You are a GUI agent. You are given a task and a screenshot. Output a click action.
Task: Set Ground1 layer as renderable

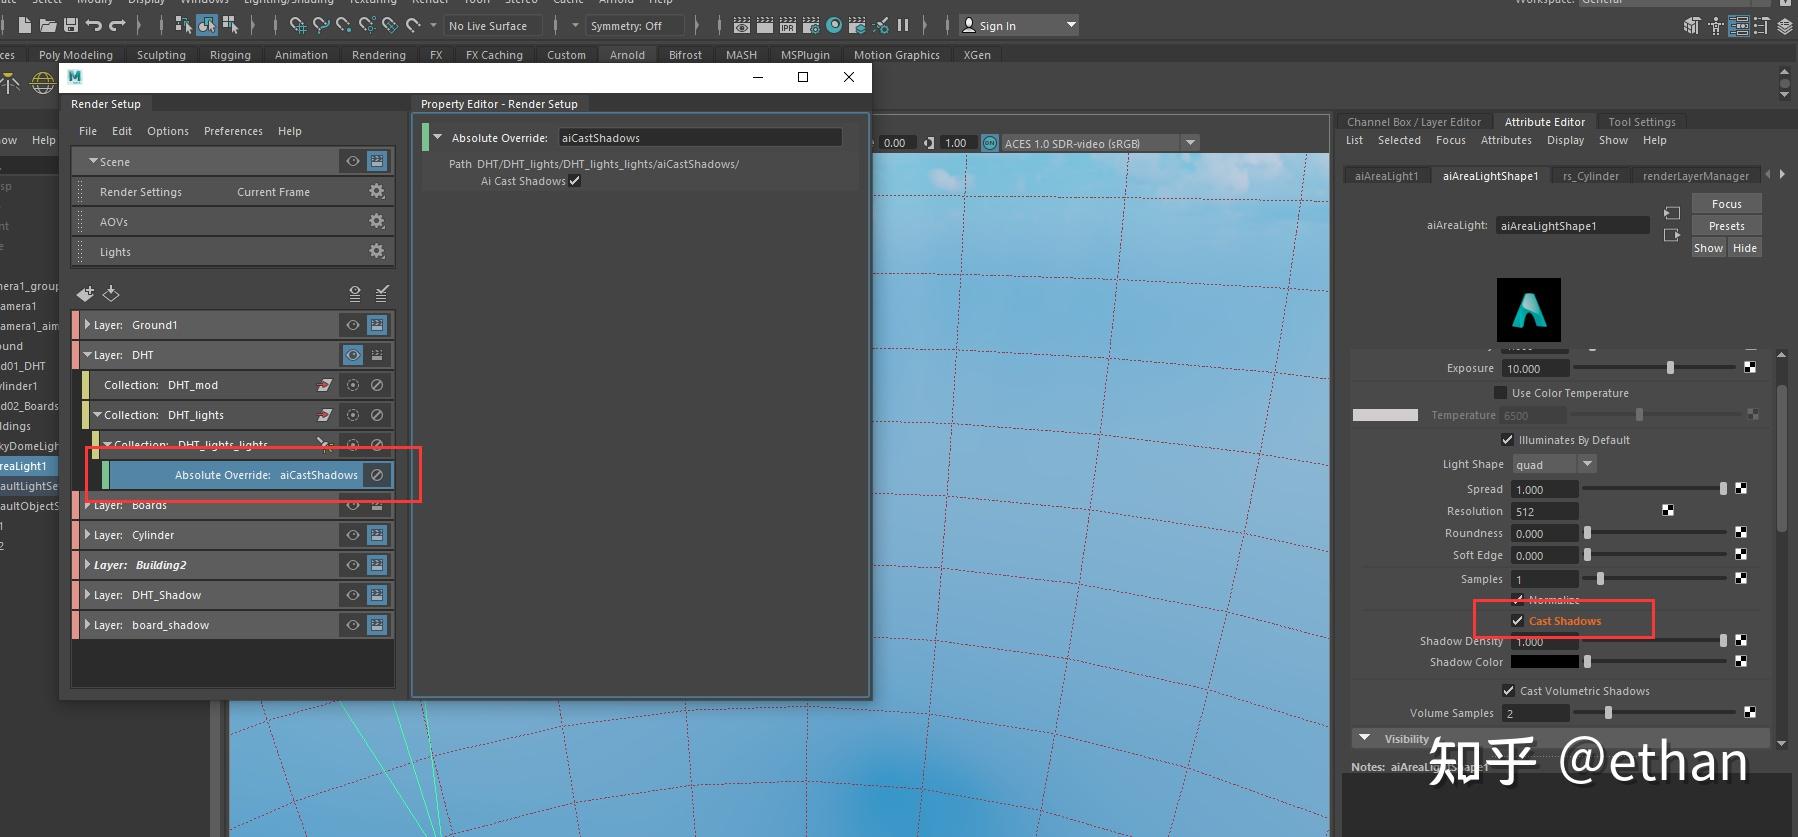[377, 325]
